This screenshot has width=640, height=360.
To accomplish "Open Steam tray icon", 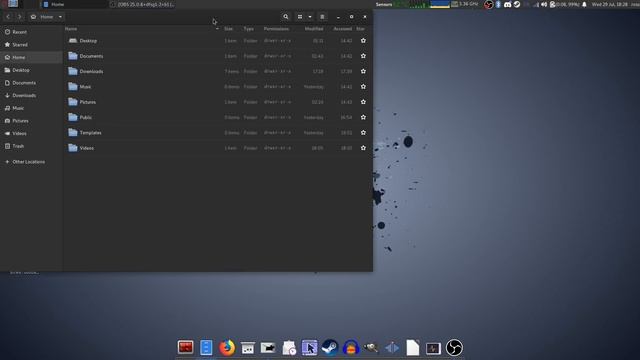I will (x=517, y=4).
